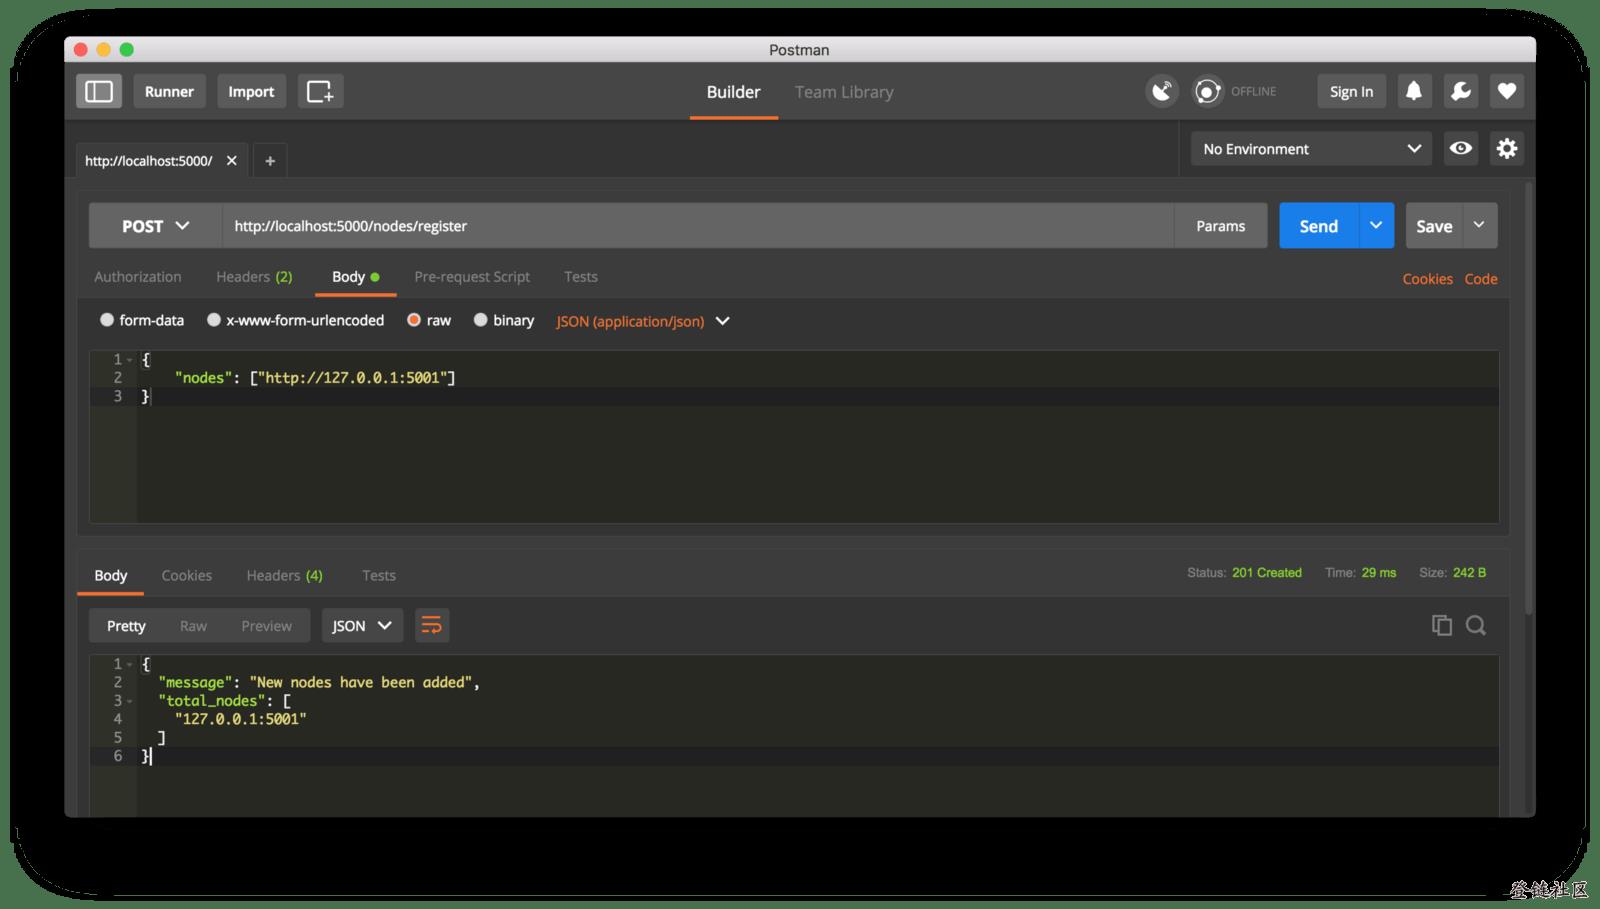This screenshot has width=1600, height=909.
Task: Open JSON (application/json) content type dropdown
Action: coord(643,321)
